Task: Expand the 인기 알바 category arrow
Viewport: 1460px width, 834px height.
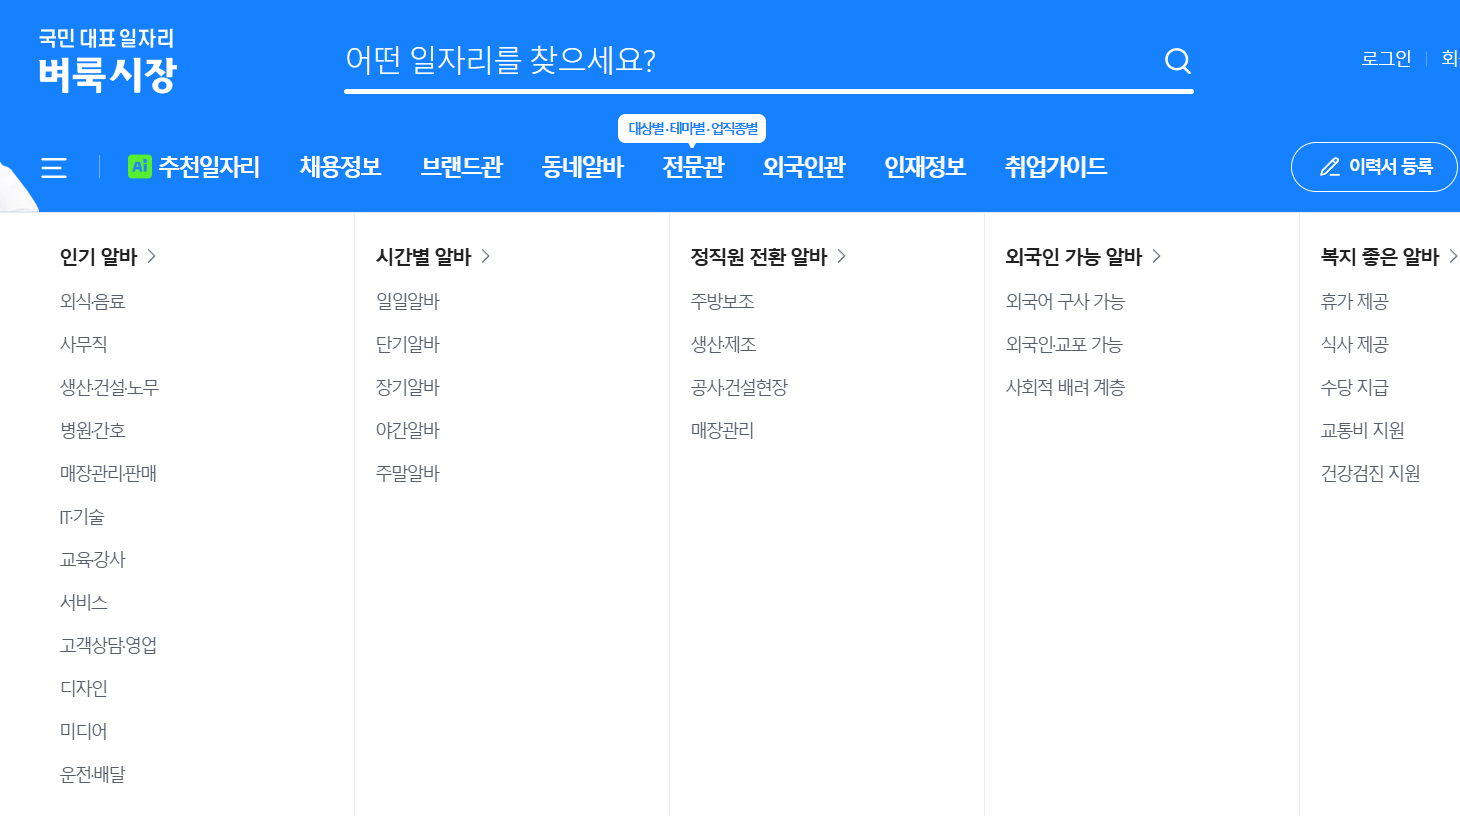Action: (x=152, y=256)
